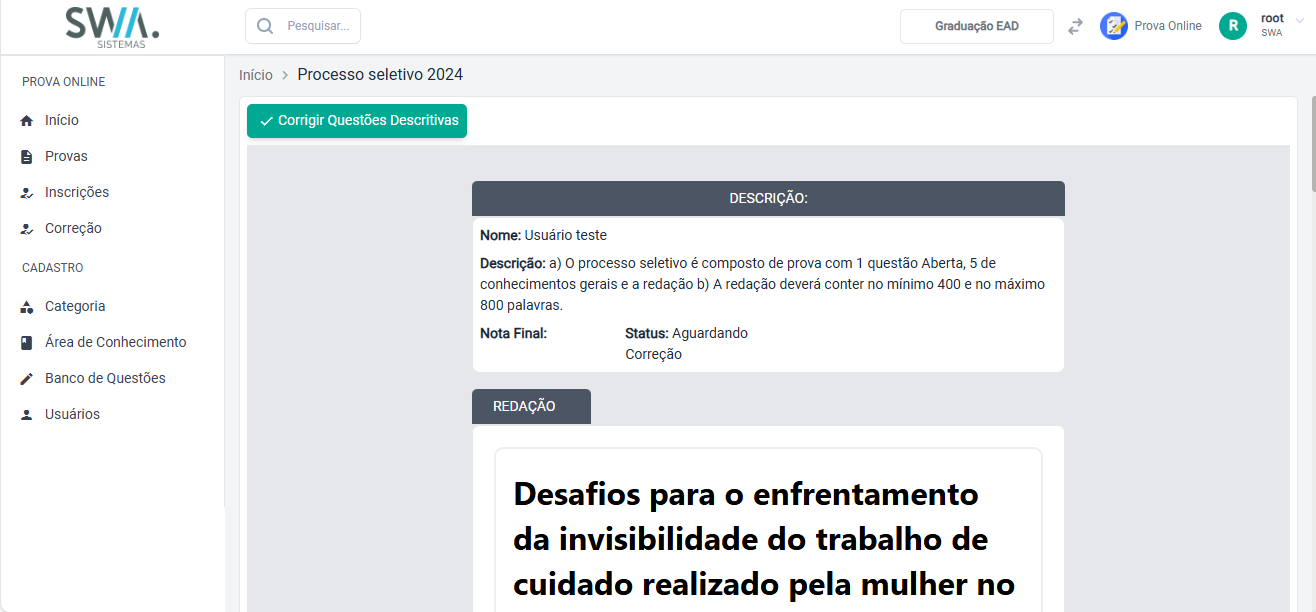Expand the root user menu chevron
Viewport: 1316px width, 612px height.
(1300, 21)
